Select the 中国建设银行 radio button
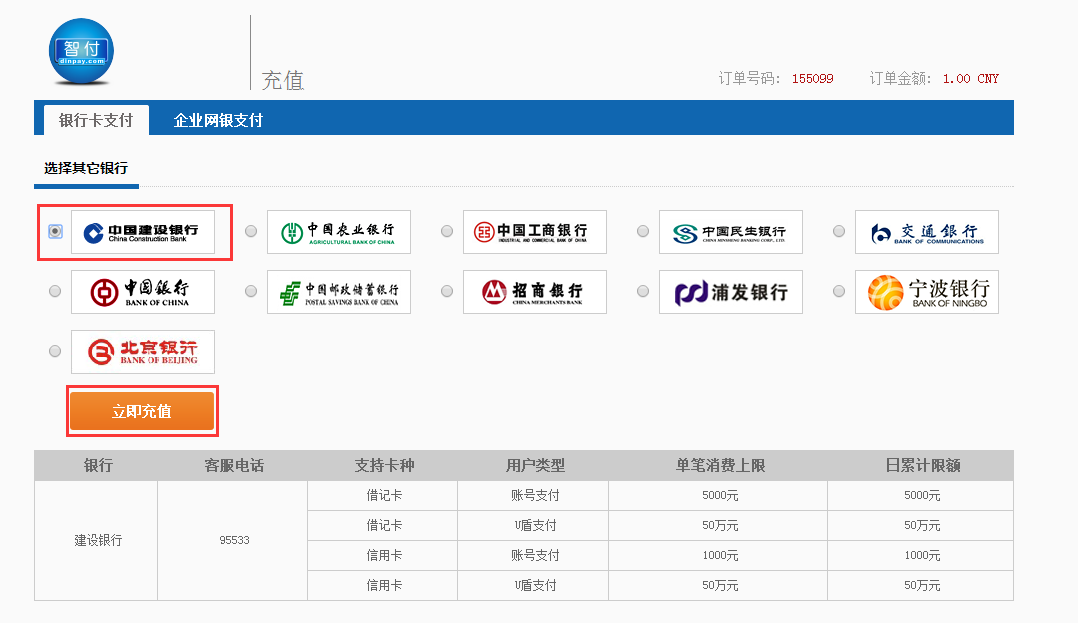This screenshot has height=623, width=1078. pos(55,232)
